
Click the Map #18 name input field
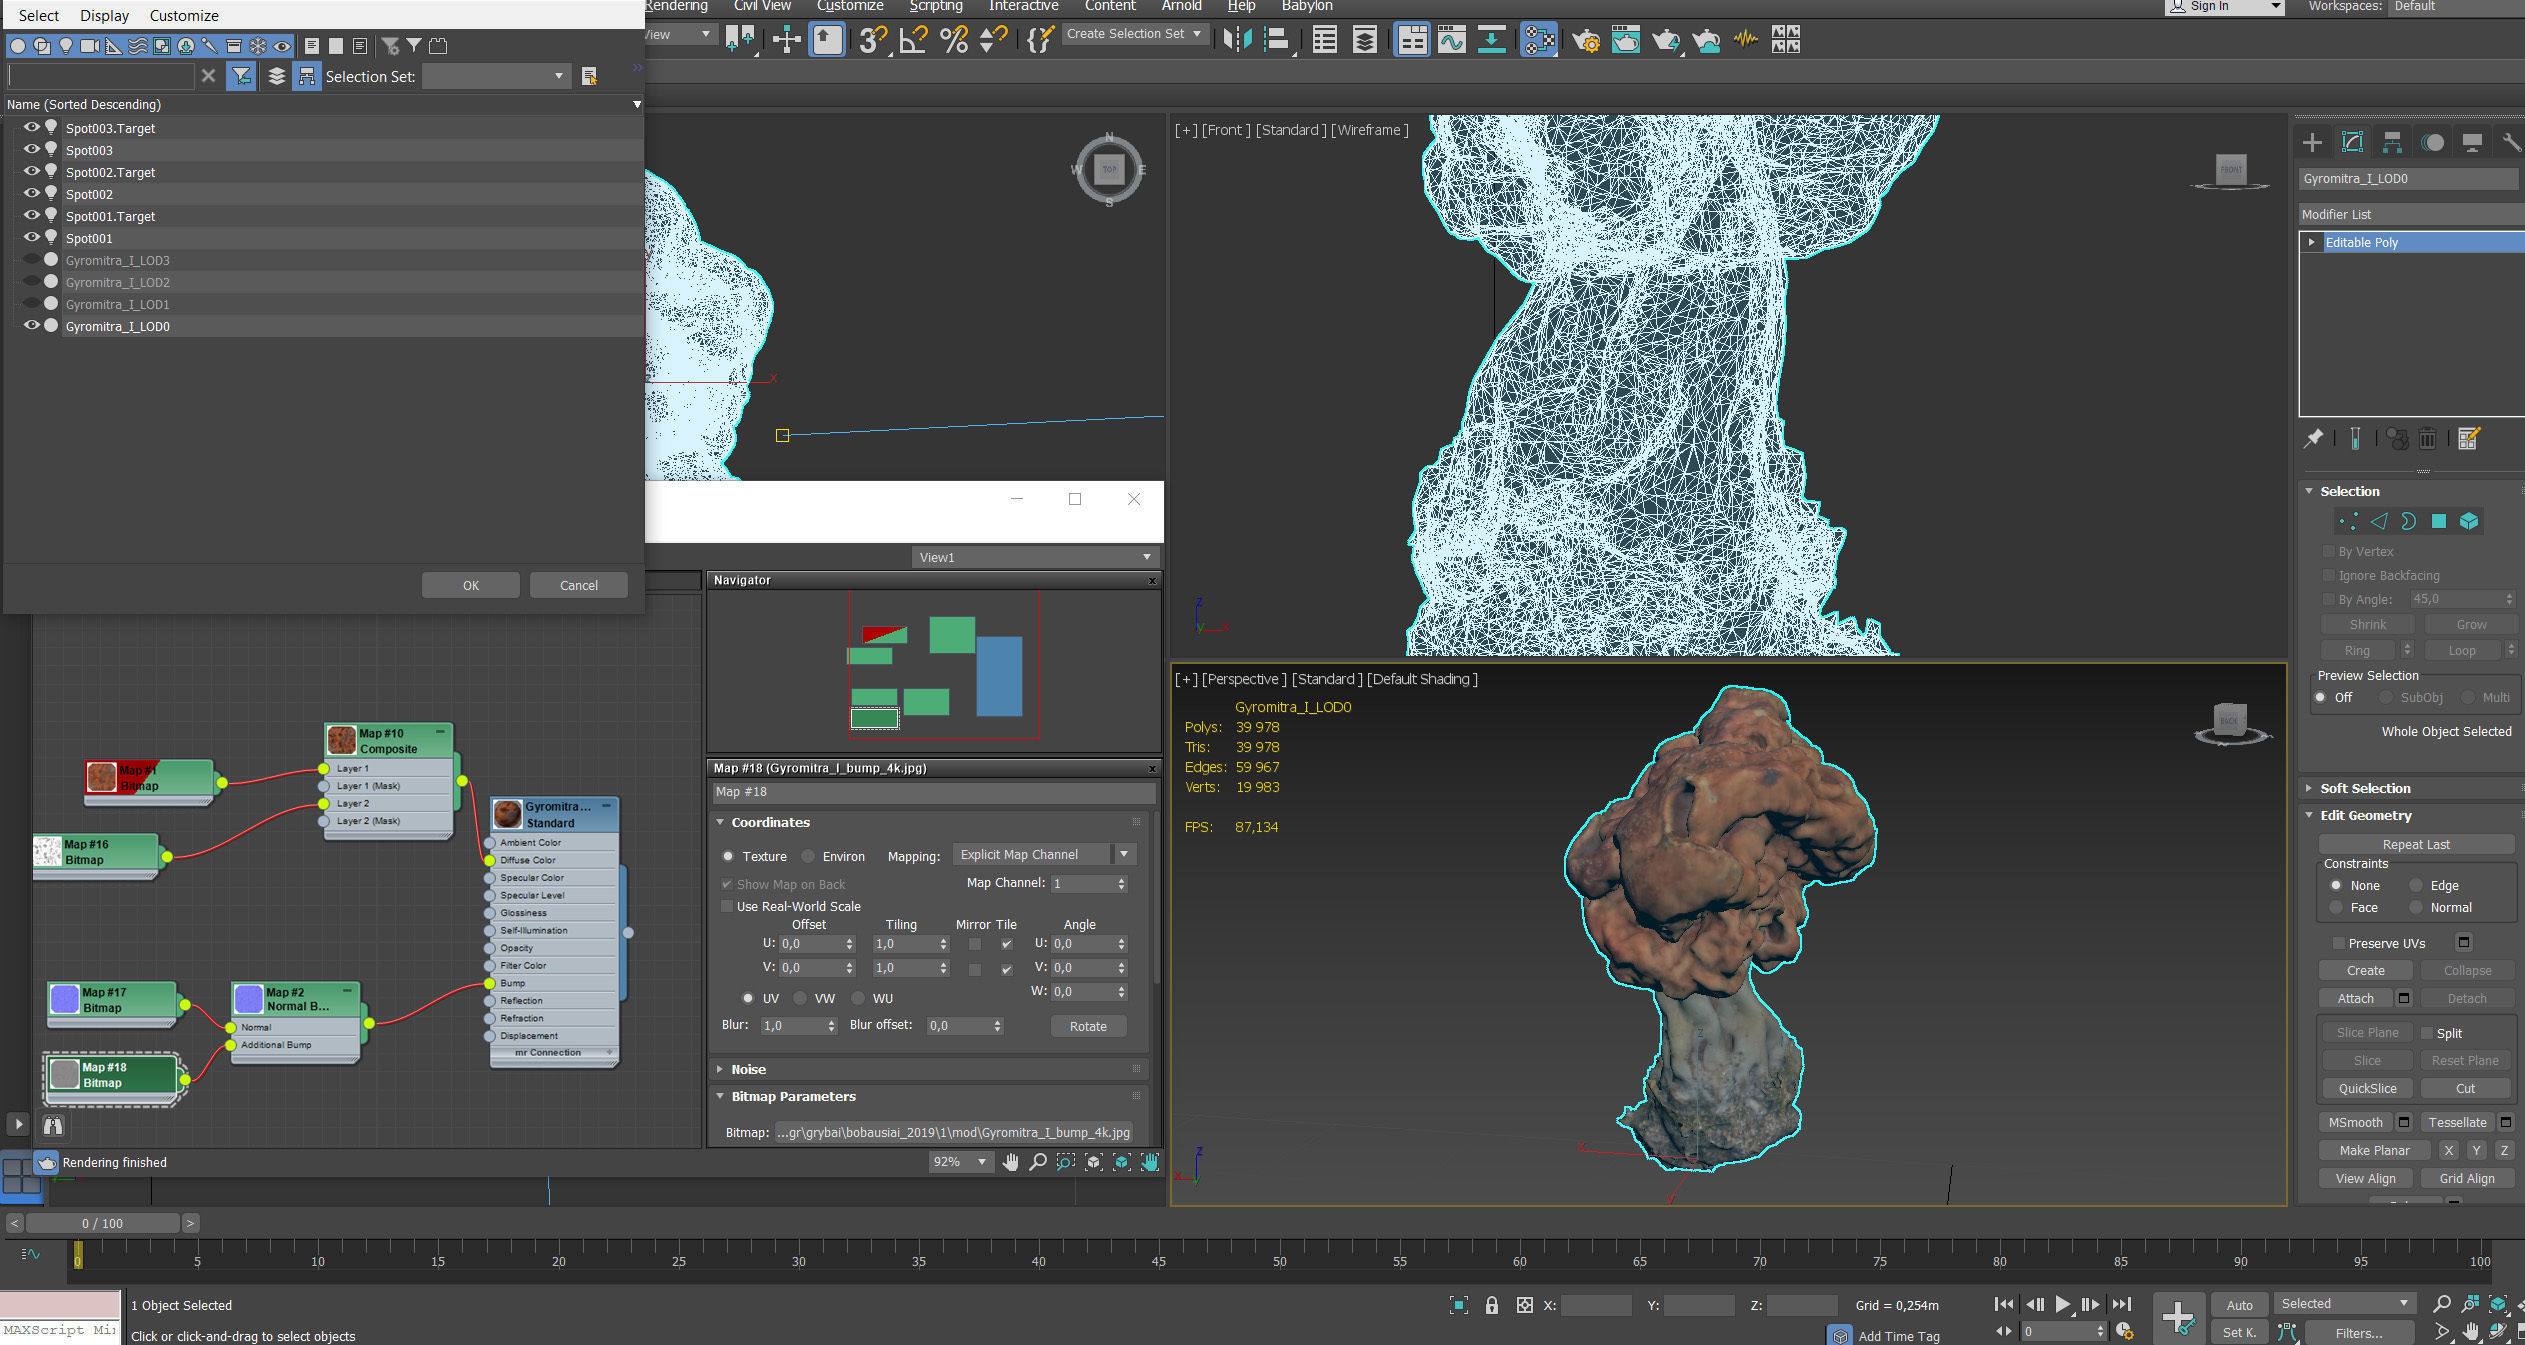click(934, 792)
